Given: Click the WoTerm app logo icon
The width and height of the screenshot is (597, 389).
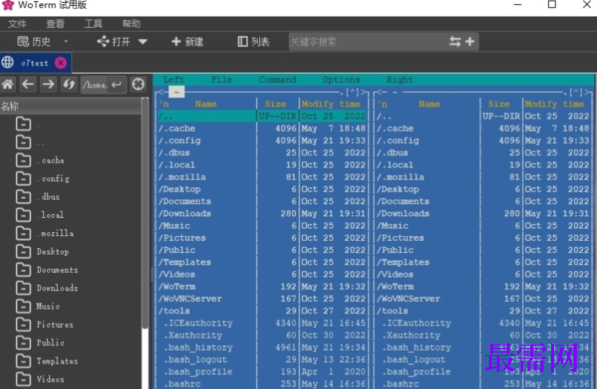Looking at the screenshot, I should (8, 5).
